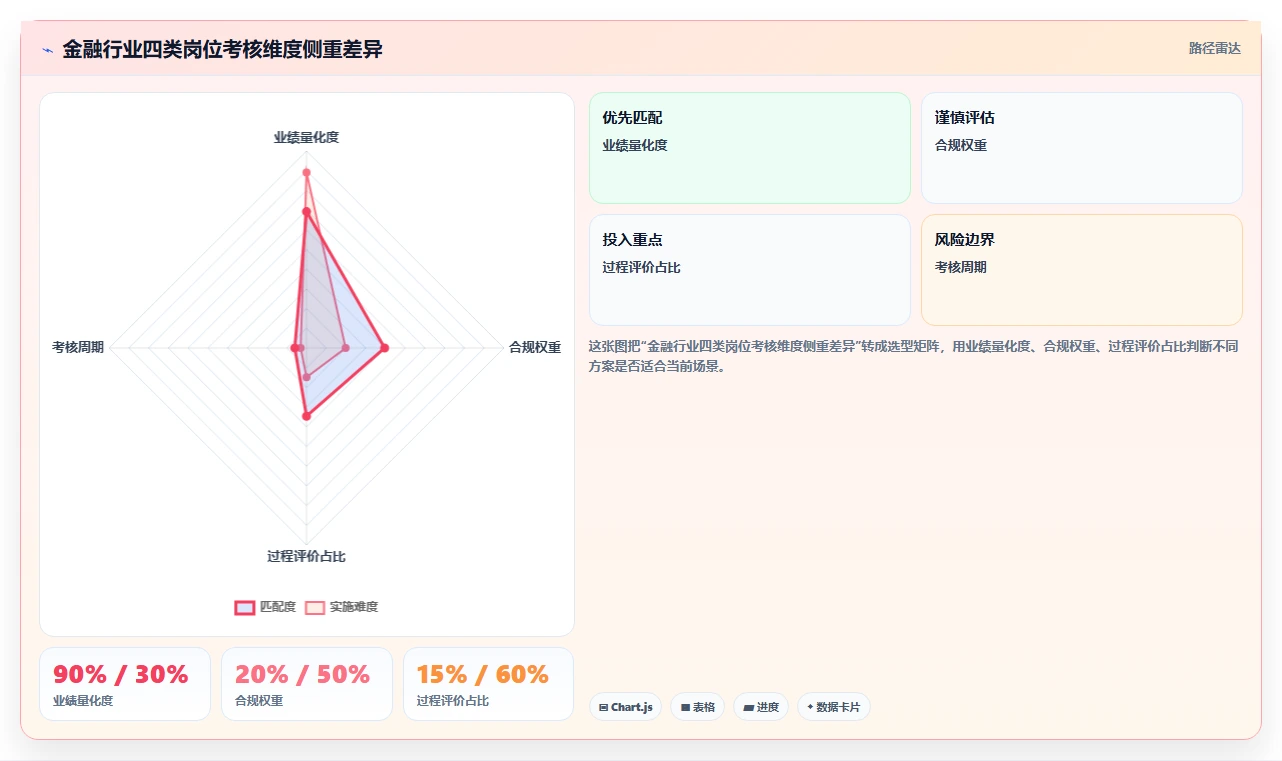Image resolution: width=1282 pixels, height=761 pixels.
Task: Click 合规权重 label under 20% / 50%
Action: (x=259, y=701)
